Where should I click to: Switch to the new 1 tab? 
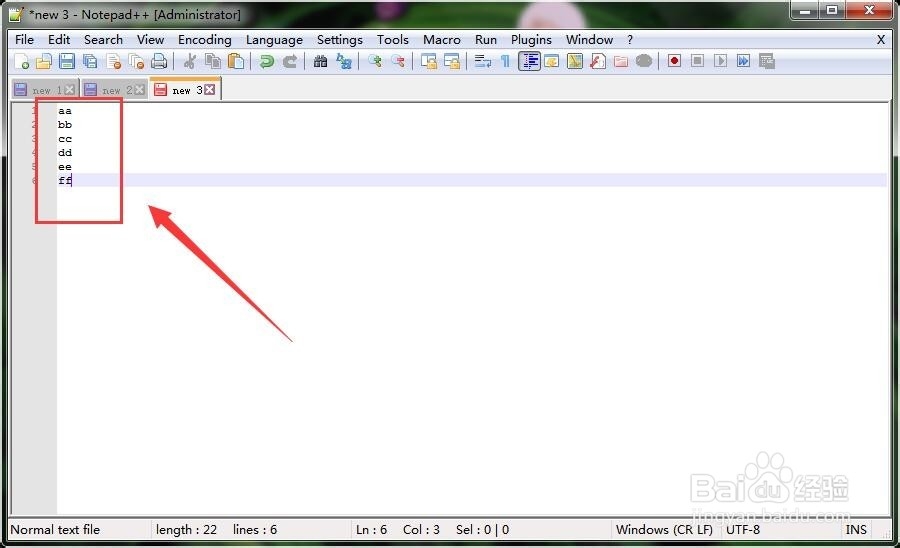[x=45, y=90]
